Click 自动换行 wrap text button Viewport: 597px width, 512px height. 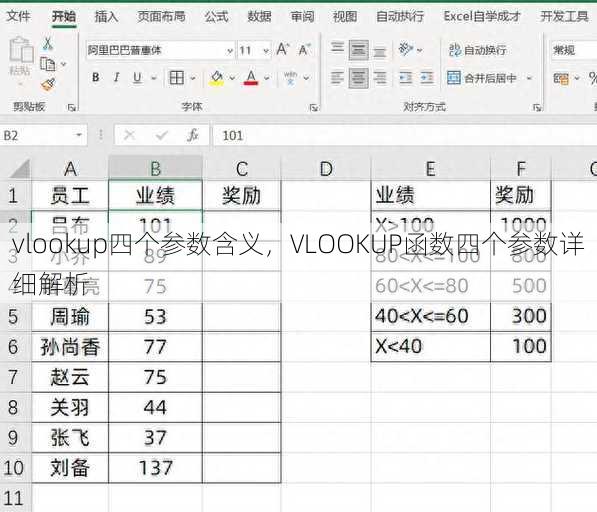[x=477, y=50]
